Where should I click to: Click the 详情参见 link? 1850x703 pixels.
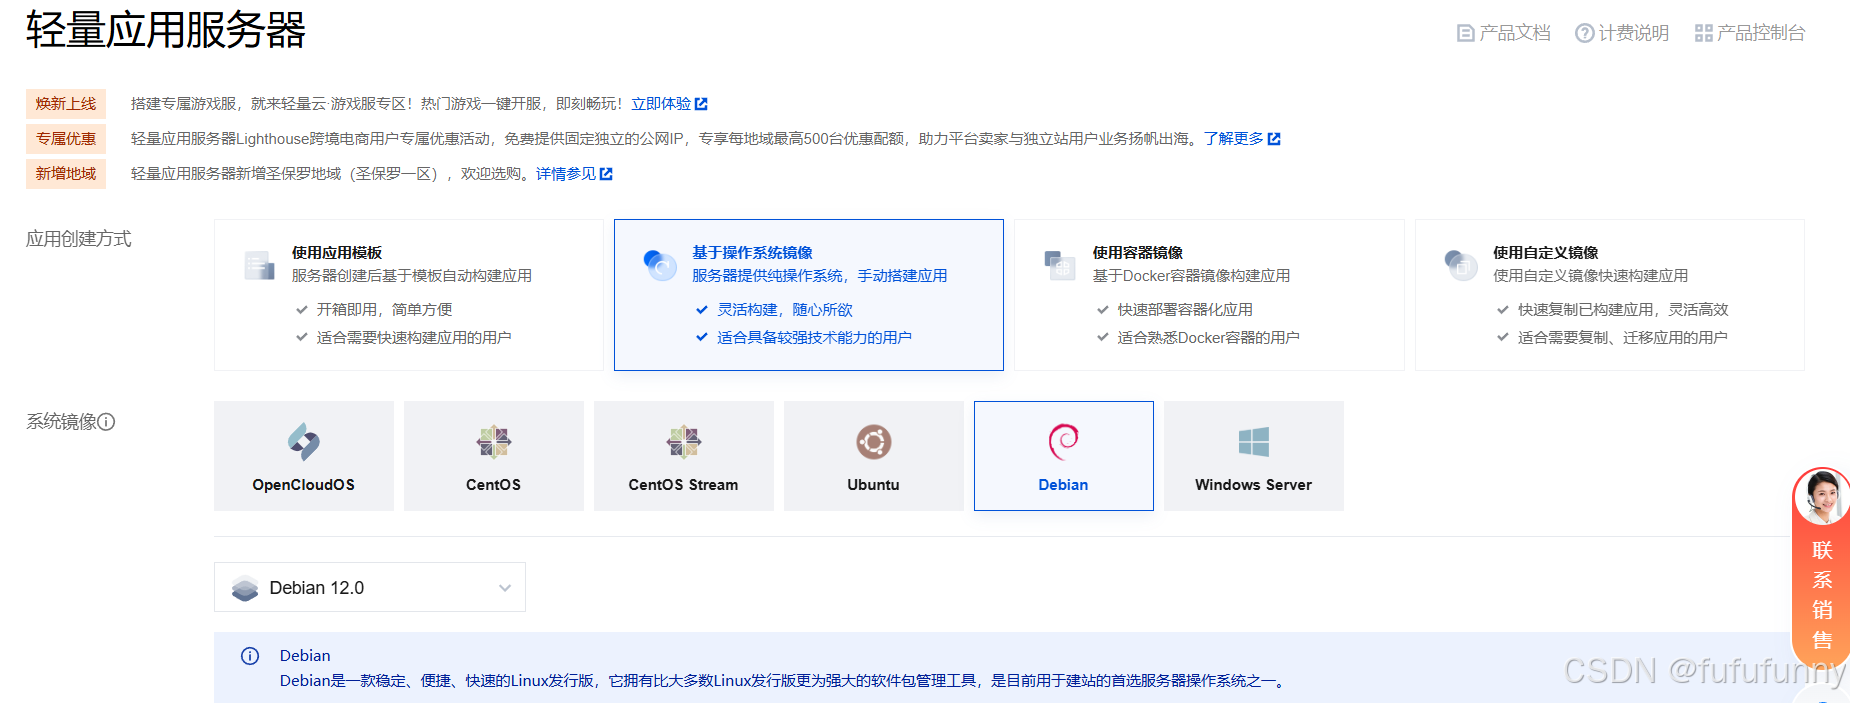[x=566, y=174]
